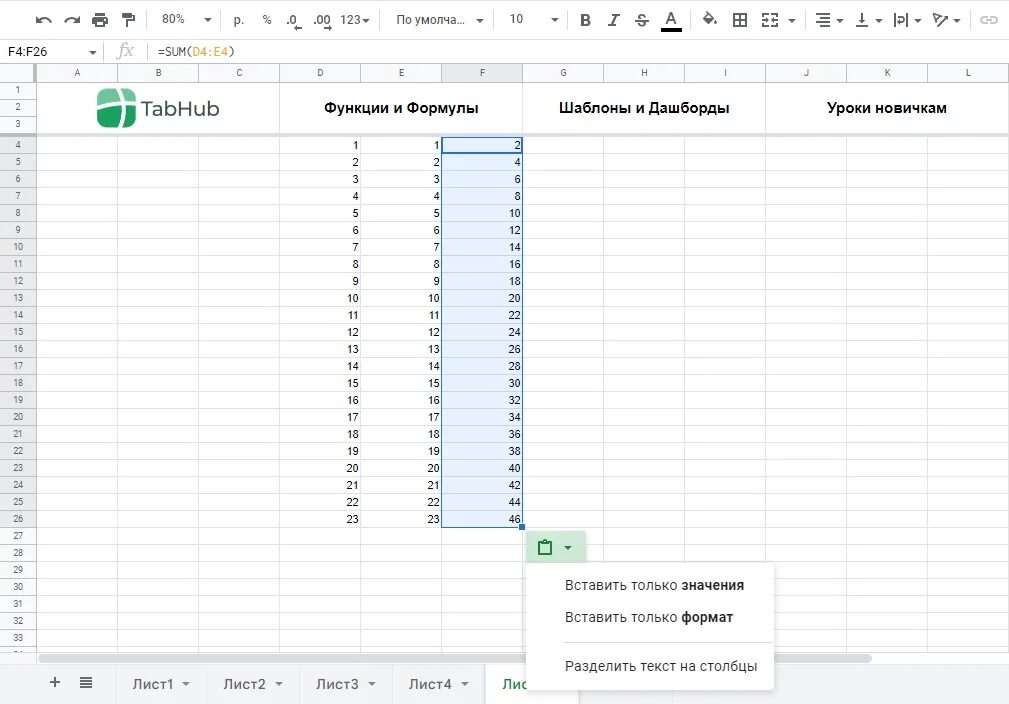1009x704 pixels.
Task: Open the text color picker
Action: 671,21
